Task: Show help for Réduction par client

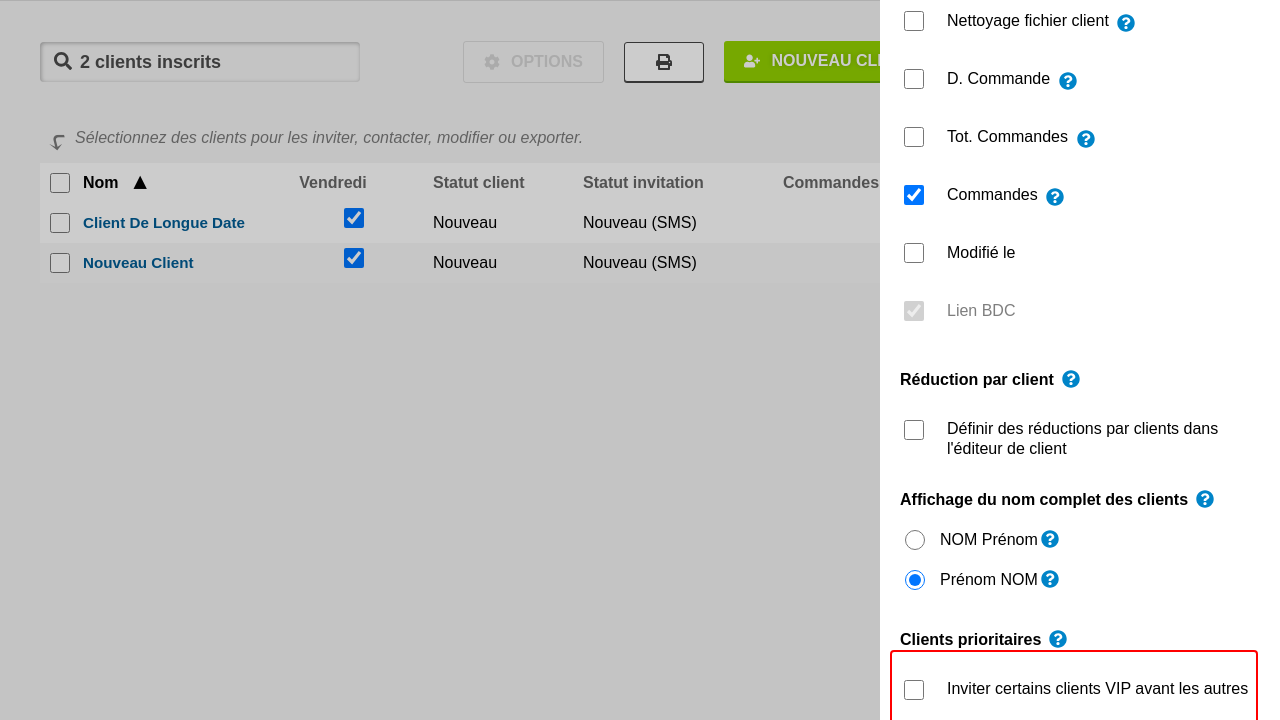Action: click(1071, 379)
